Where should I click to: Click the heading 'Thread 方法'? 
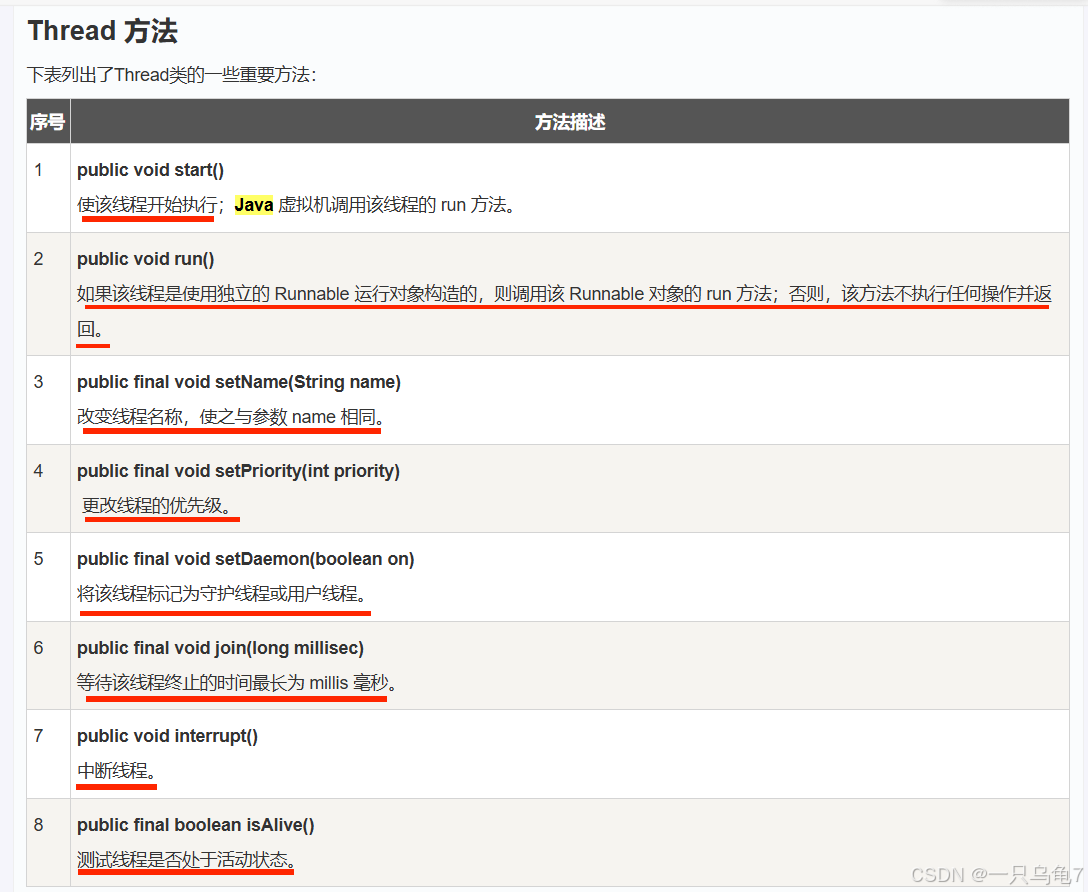[x=103, y=31]
